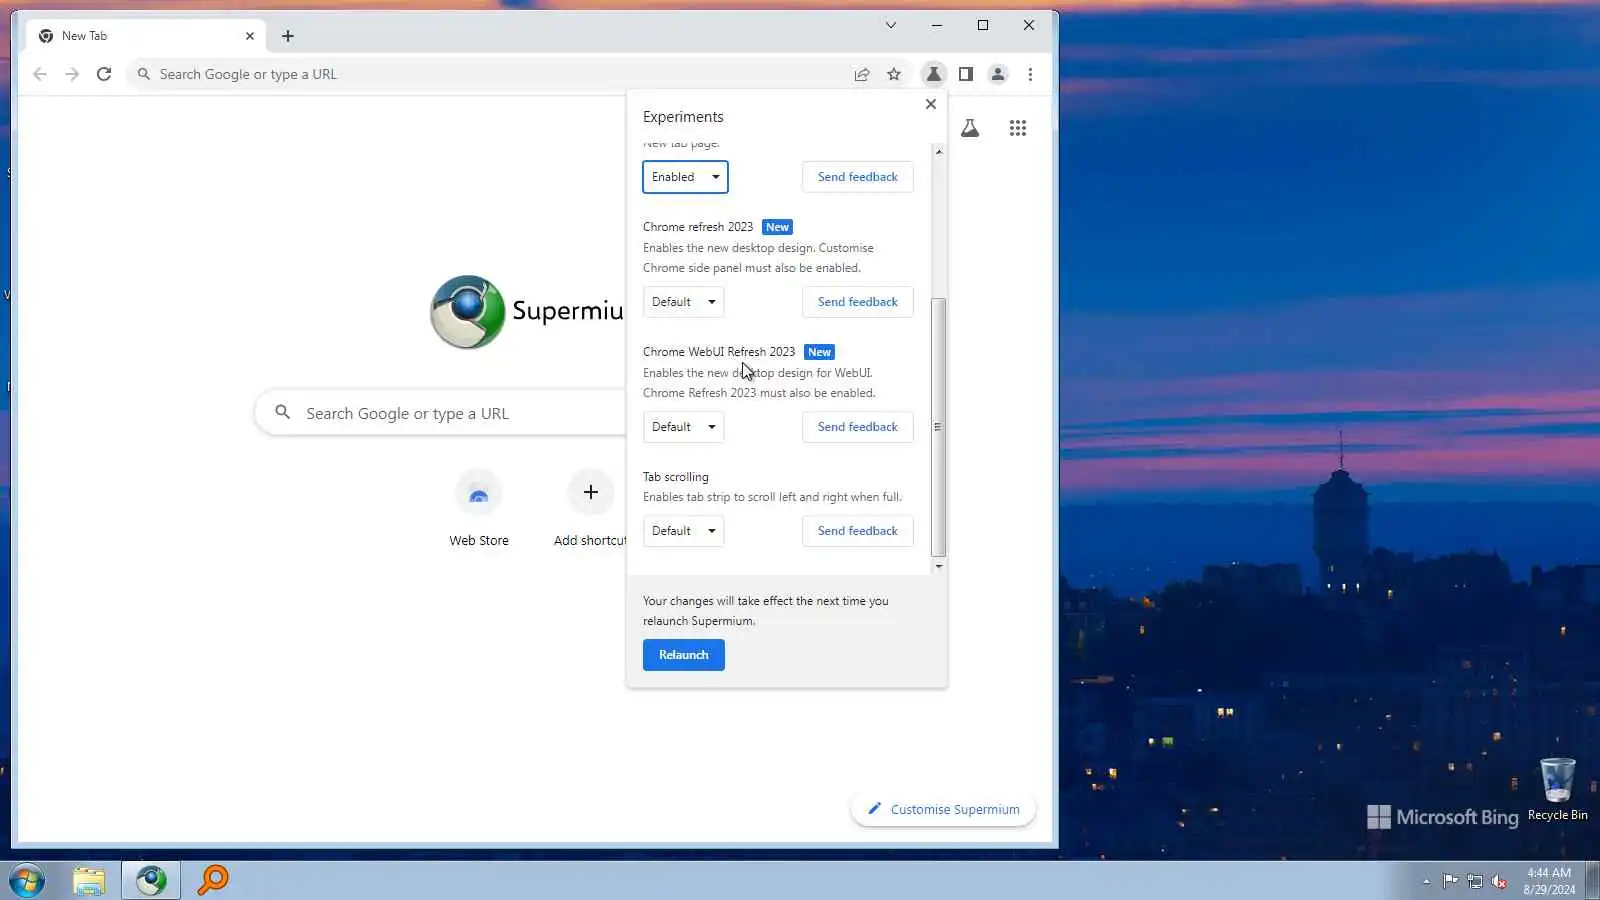Viewport: 1600px width, 900px height.
Task: Open the side panel icon
Action: (966, 74)
